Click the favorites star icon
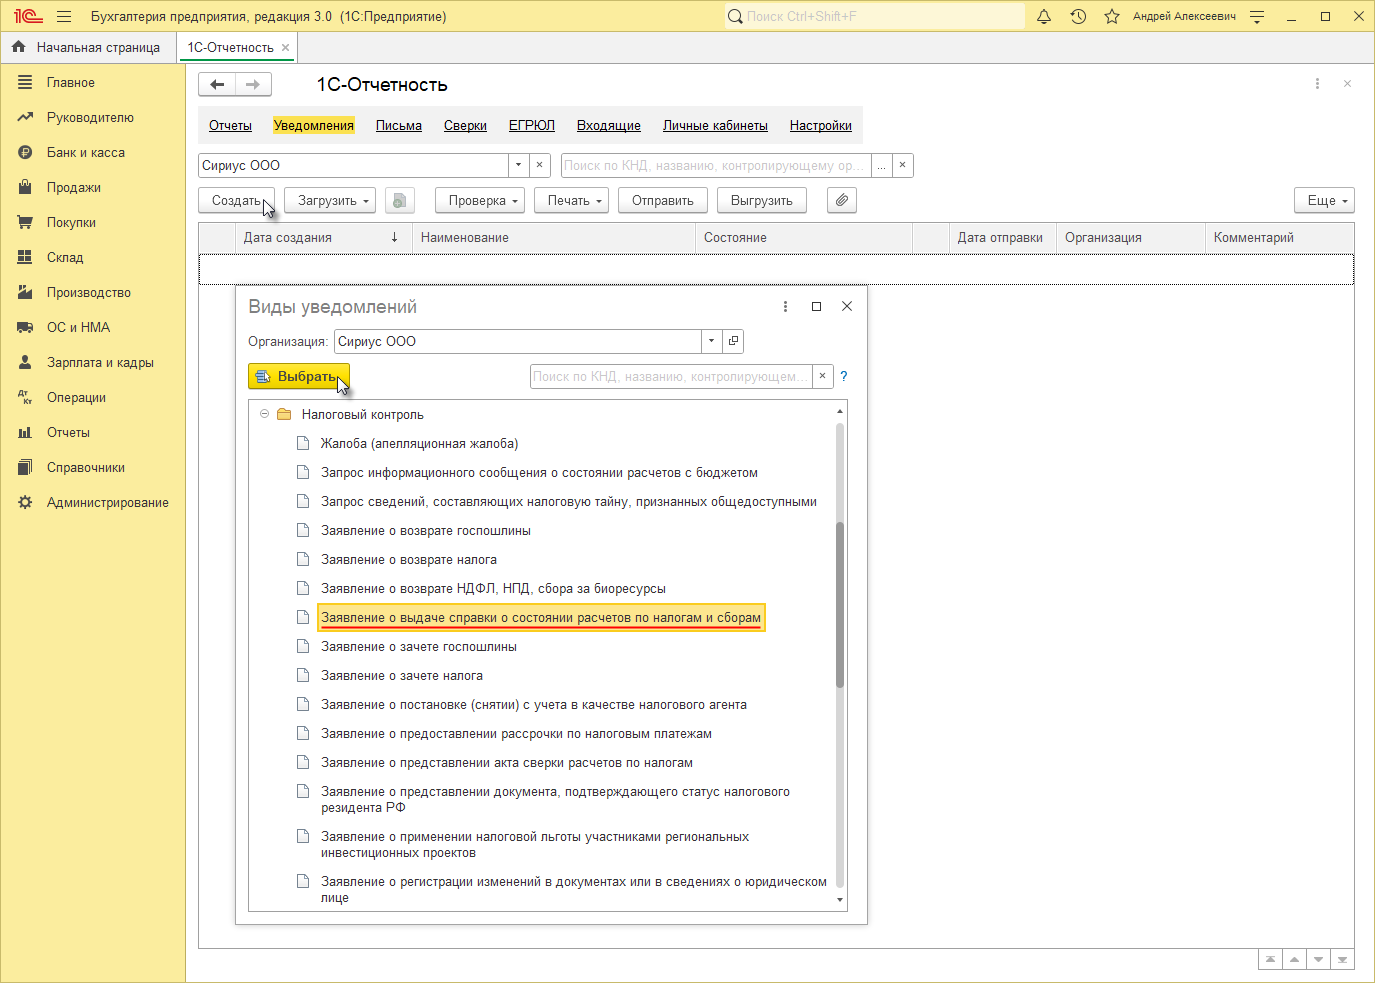This screenshot has width=1375, height=983. coord(1112,17)
